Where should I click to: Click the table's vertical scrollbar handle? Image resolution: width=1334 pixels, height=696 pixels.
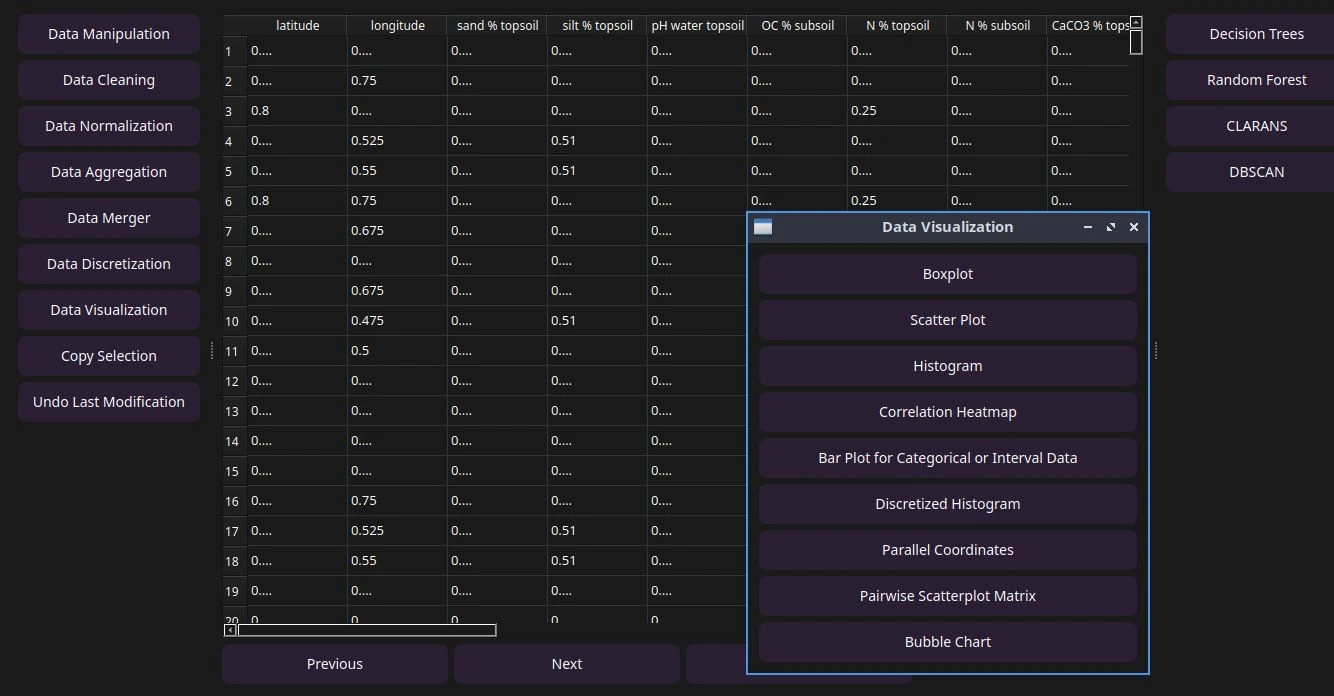click(x=1135, y=41)
